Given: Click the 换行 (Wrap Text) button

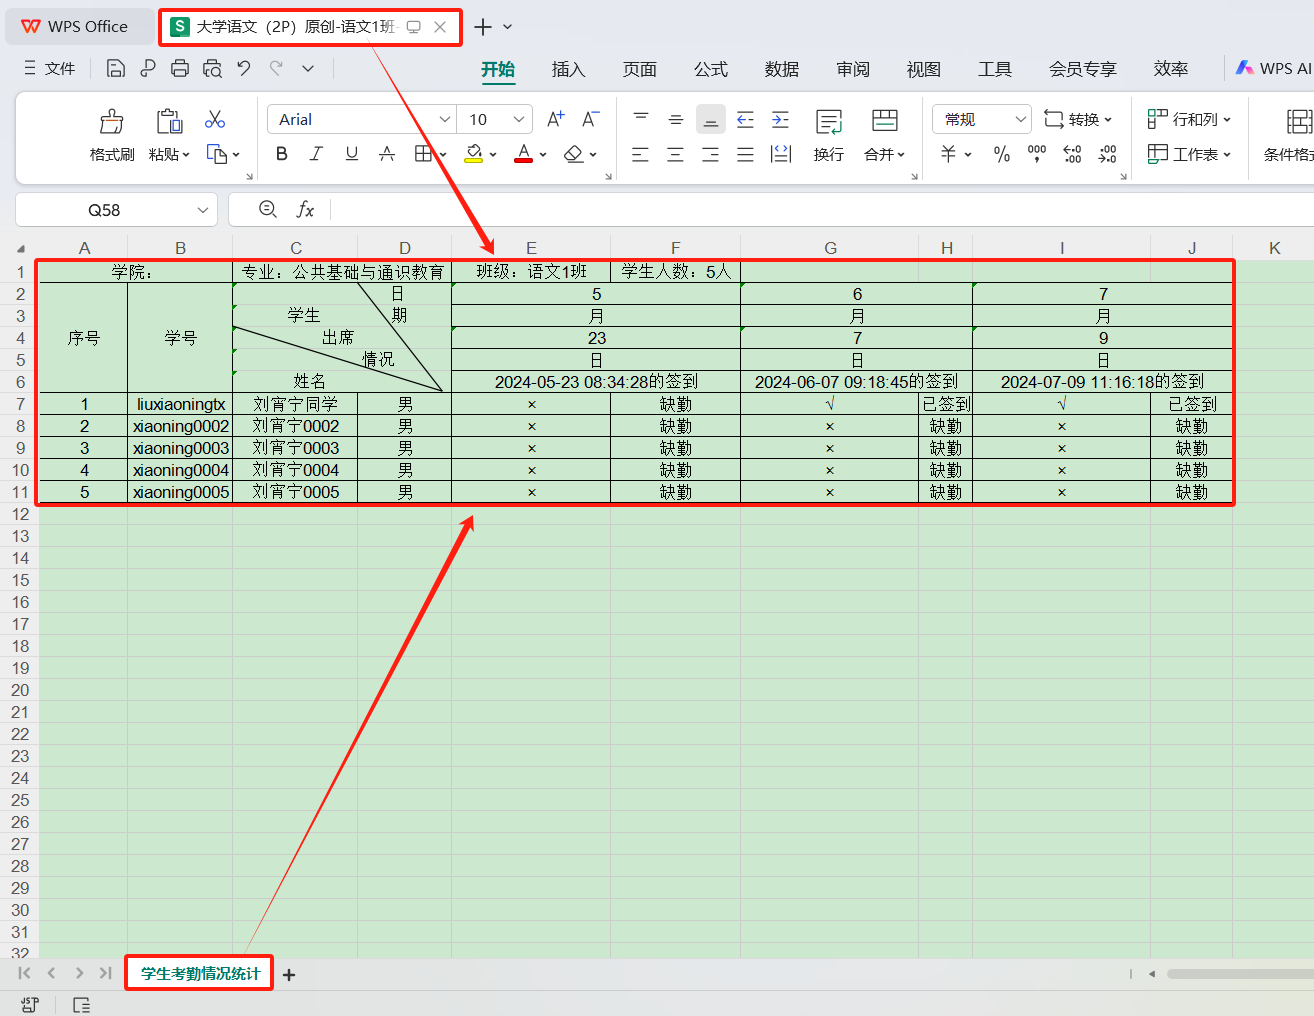Looking at the screenshot, I should pyautogui.click(x=828, y=134).
